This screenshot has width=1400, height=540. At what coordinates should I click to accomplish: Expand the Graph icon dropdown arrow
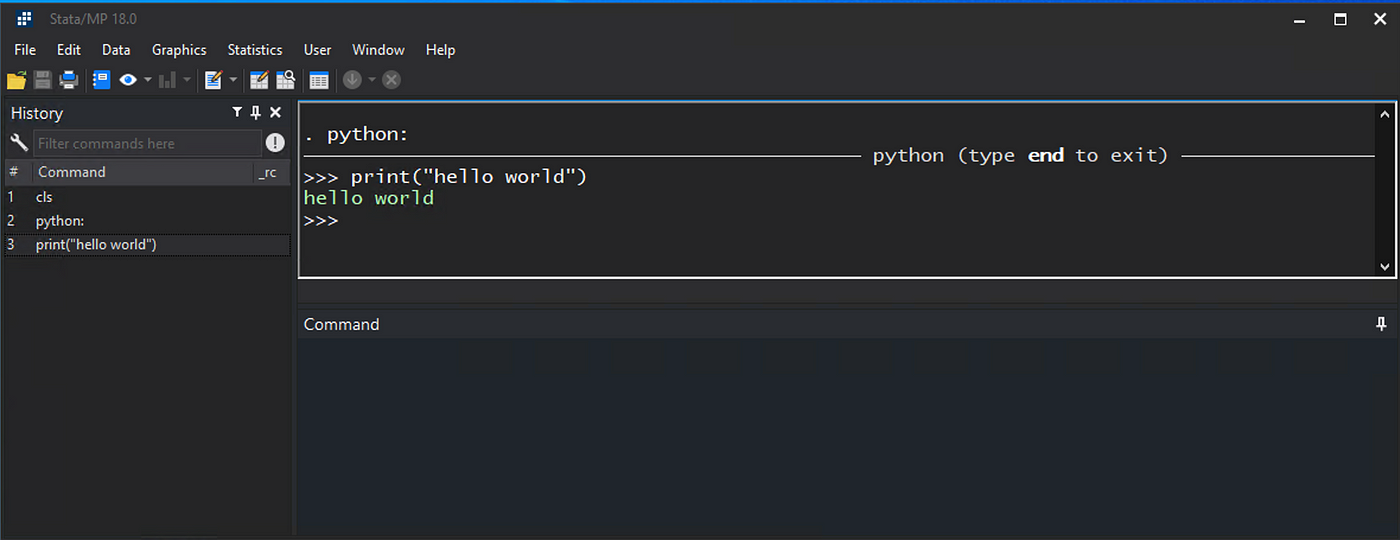point(186,80)
